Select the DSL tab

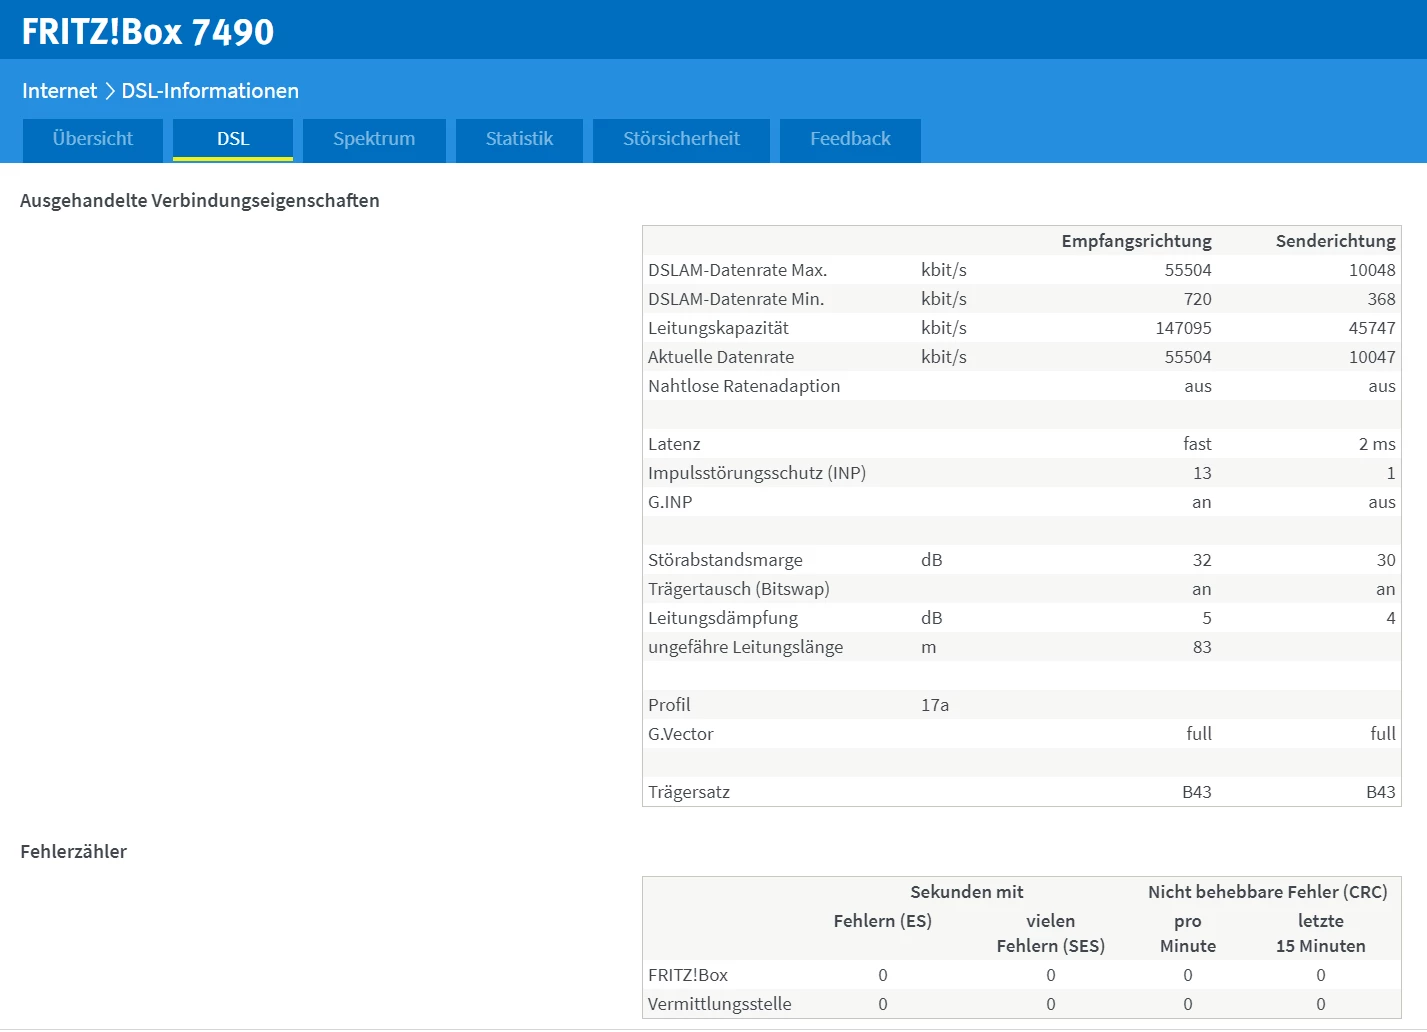(233, 139)
